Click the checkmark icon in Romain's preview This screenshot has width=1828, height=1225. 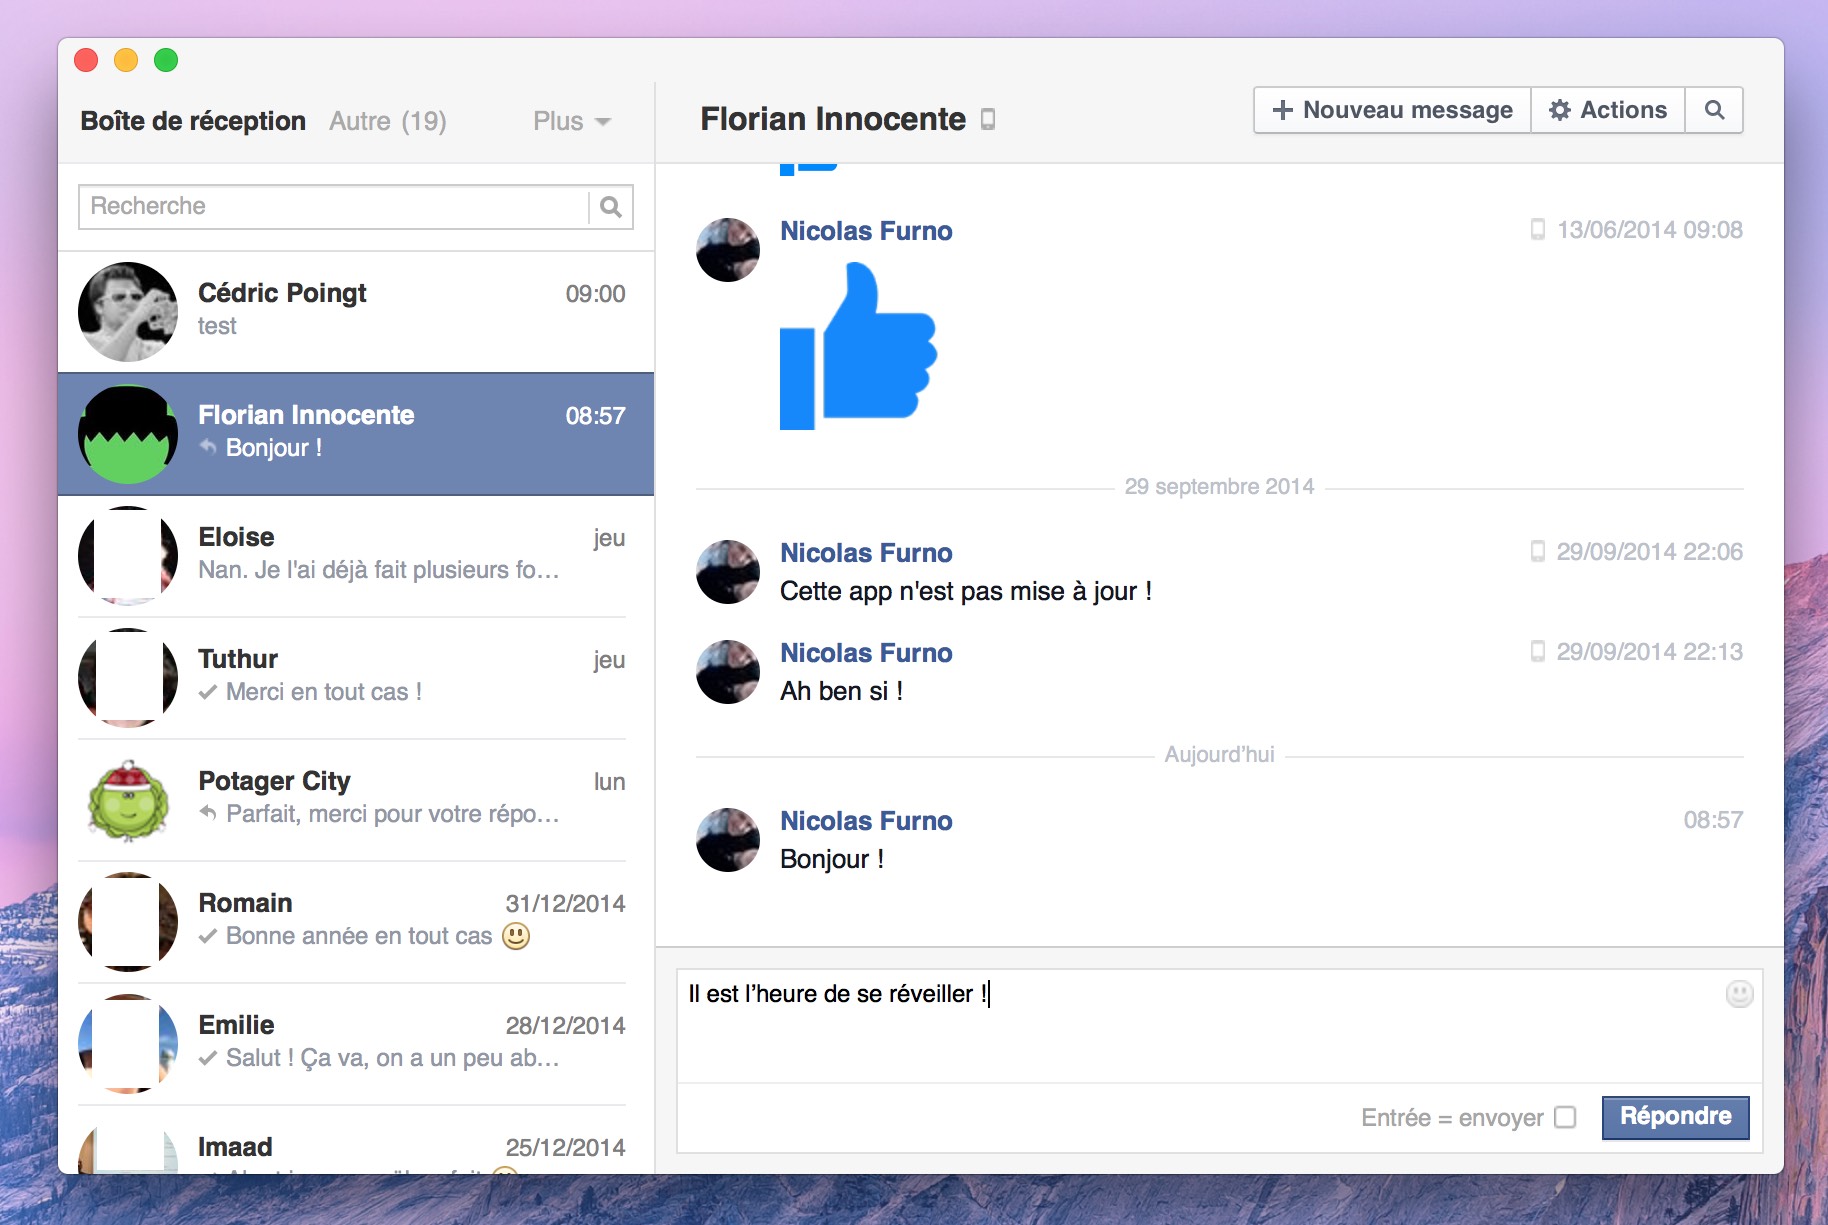[x=208, y=936]
